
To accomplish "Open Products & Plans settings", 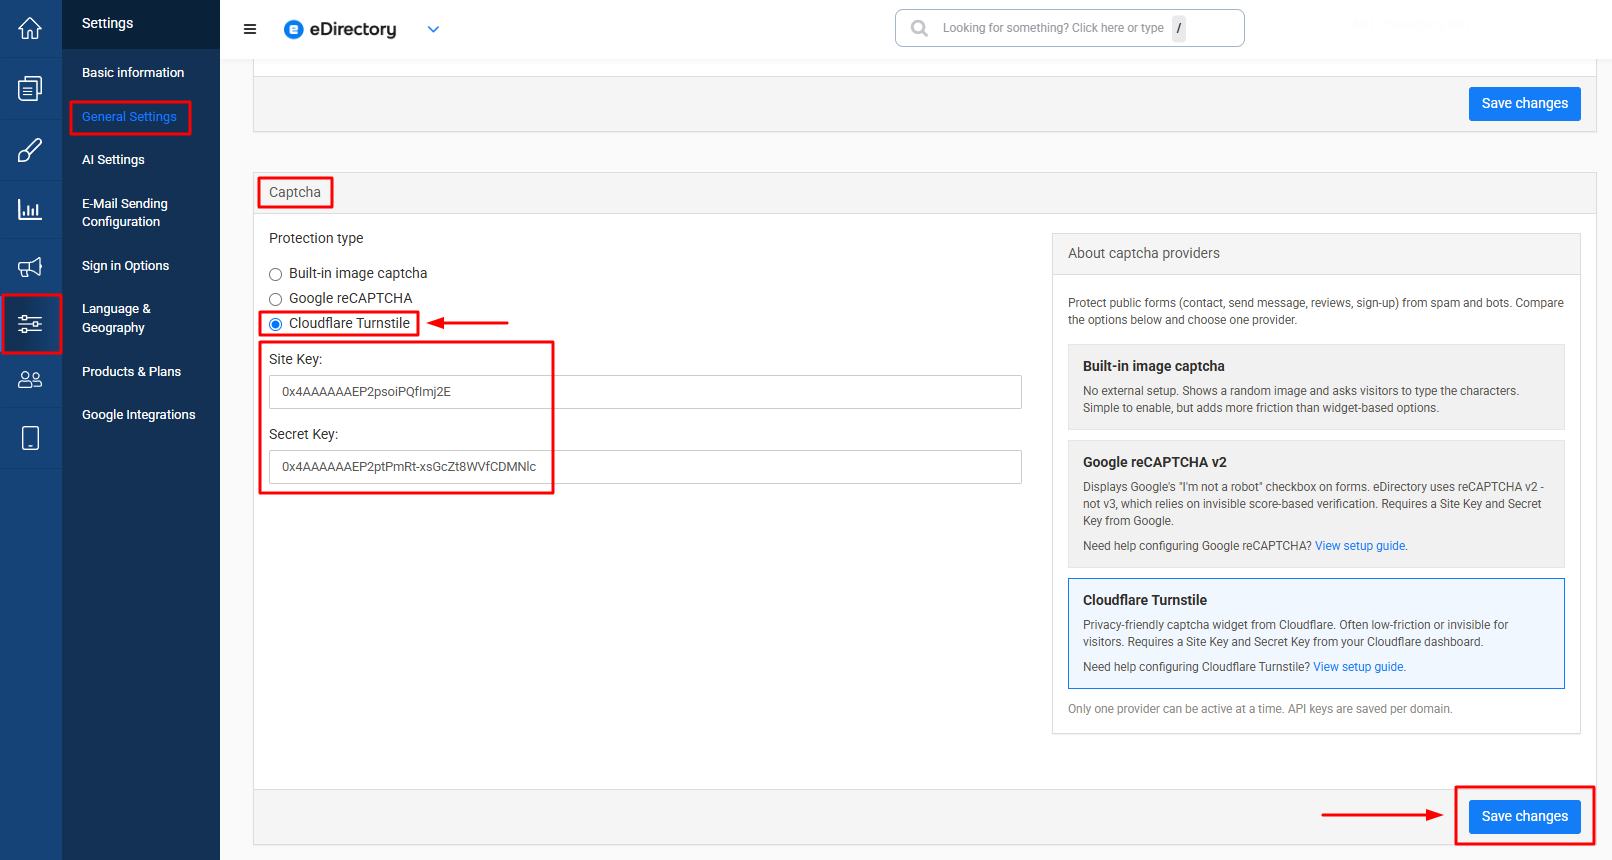I will pyautogui.click(x=131, y=372).
